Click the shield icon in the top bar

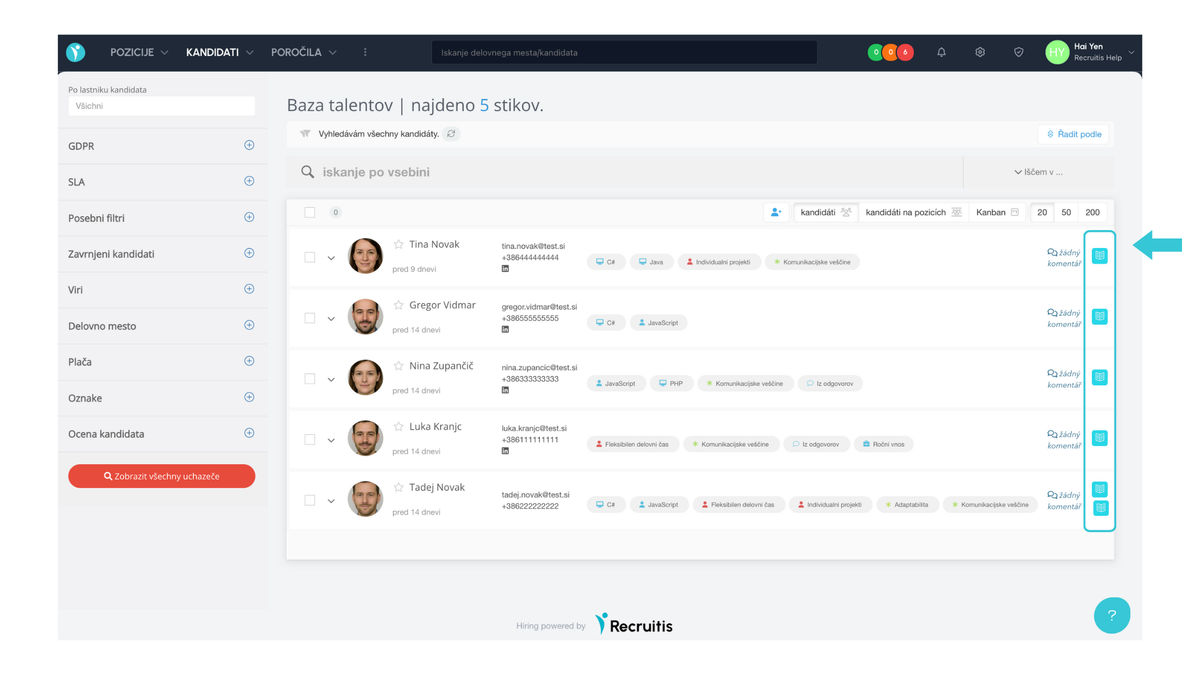[1019, 52]
